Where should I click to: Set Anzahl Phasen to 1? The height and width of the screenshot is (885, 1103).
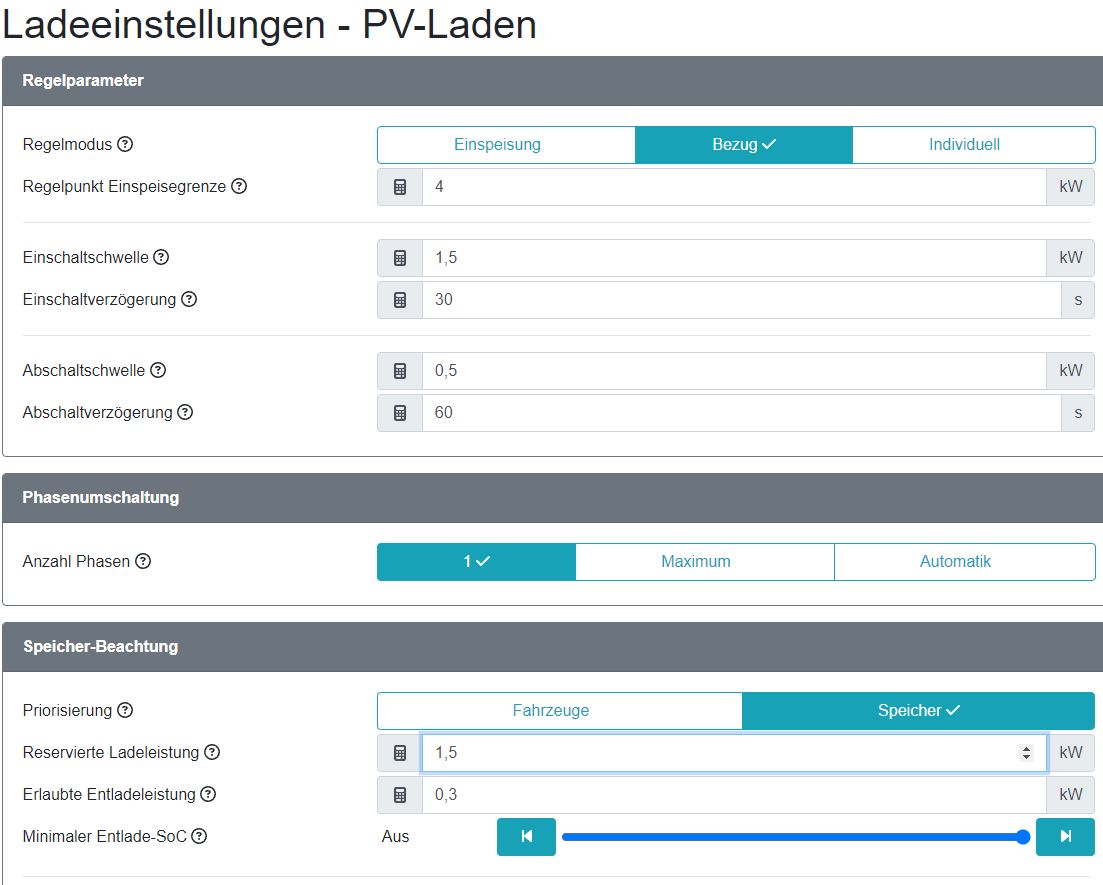coord(476,561)
